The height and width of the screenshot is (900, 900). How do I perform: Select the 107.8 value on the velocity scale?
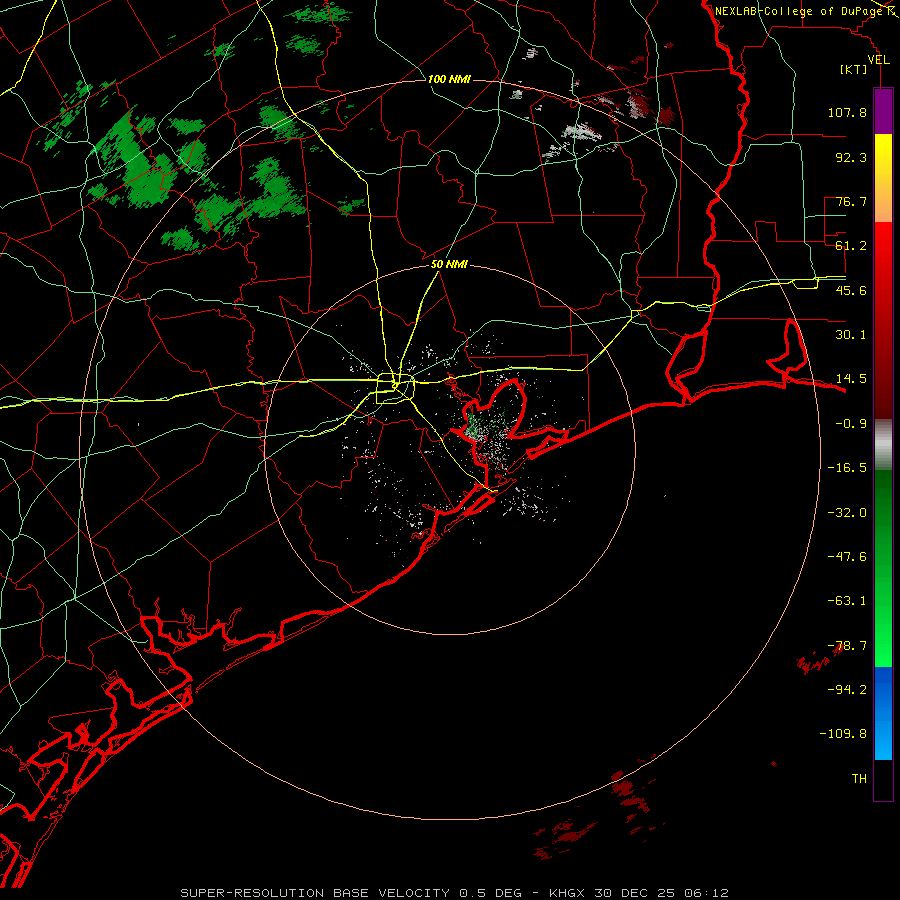[x=847, y=112]
